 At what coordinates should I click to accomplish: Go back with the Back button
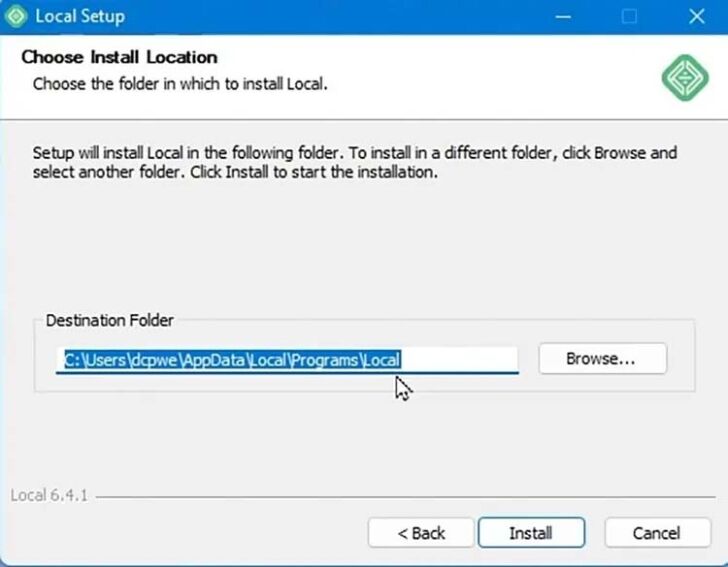421,533
